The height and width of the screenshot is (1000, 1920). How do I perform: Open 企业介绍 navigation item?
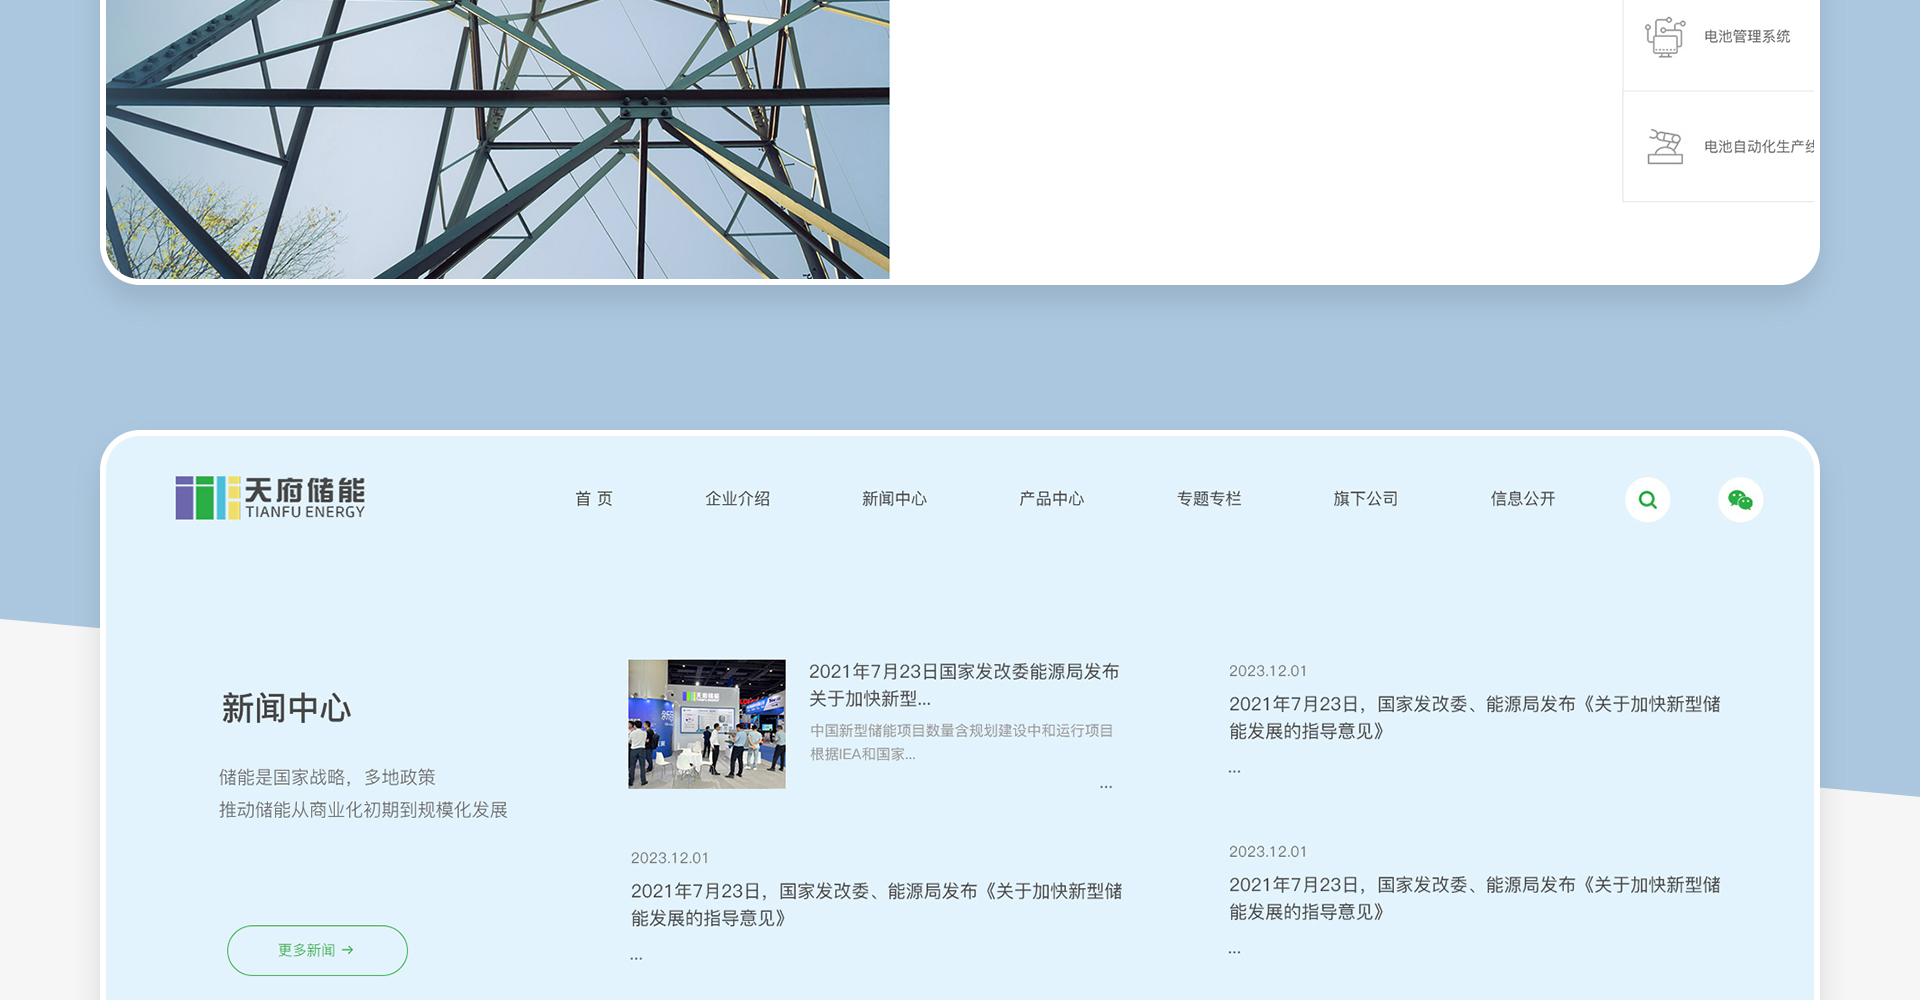point(737,499)
